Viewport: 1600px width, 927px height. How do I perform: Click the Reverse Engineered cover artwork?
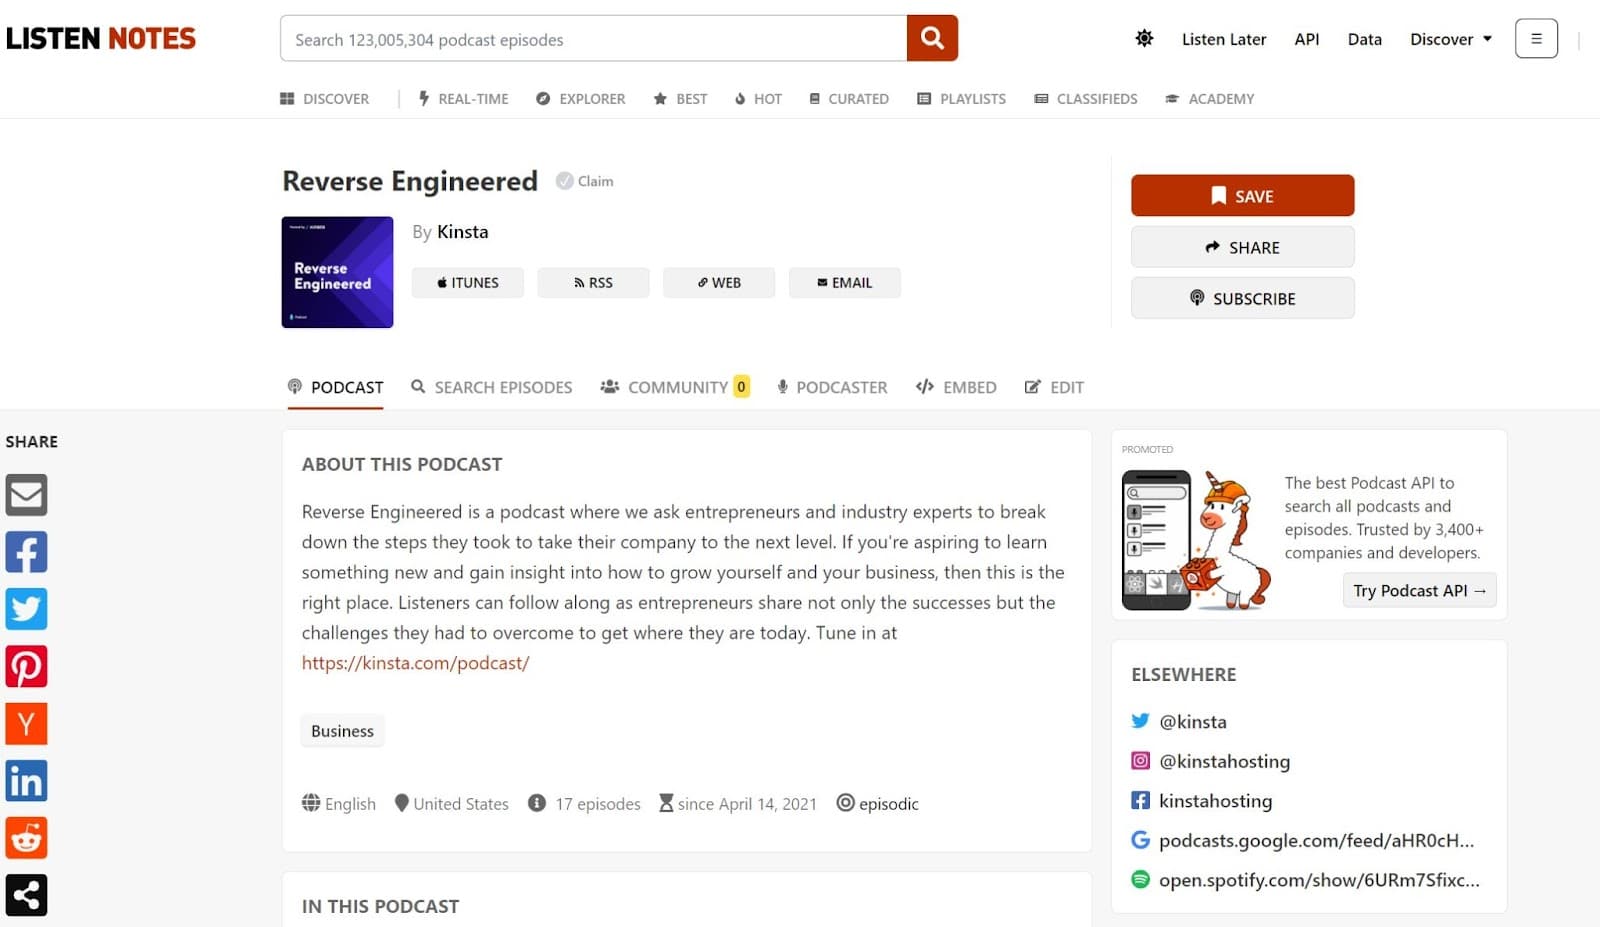pyautogui.click(x=337, y=272)
